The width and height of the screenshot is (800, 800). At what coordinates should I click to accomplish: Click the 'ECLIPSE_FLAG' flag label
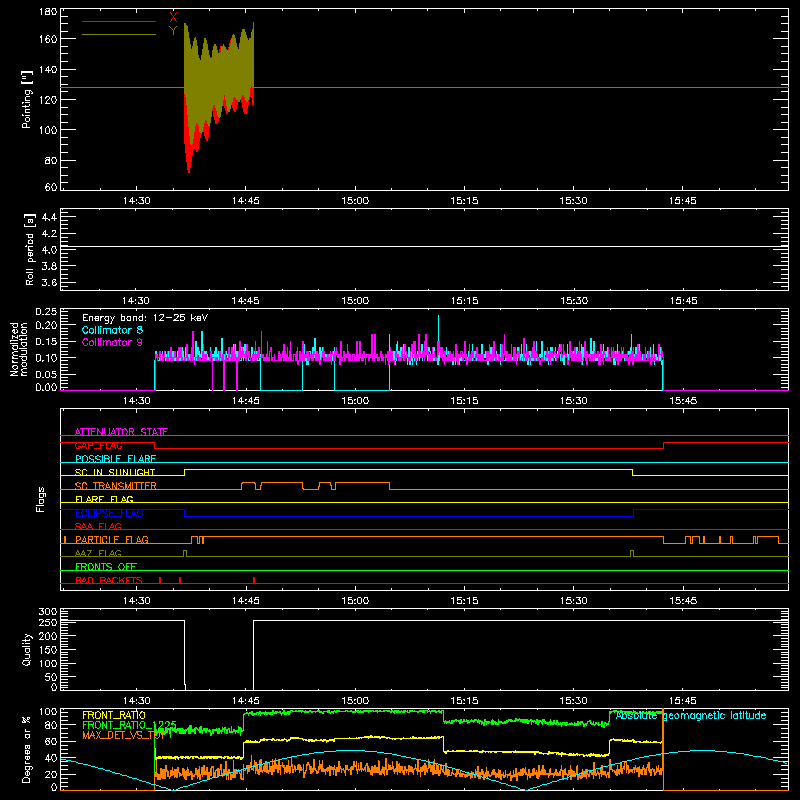(109, 513)
